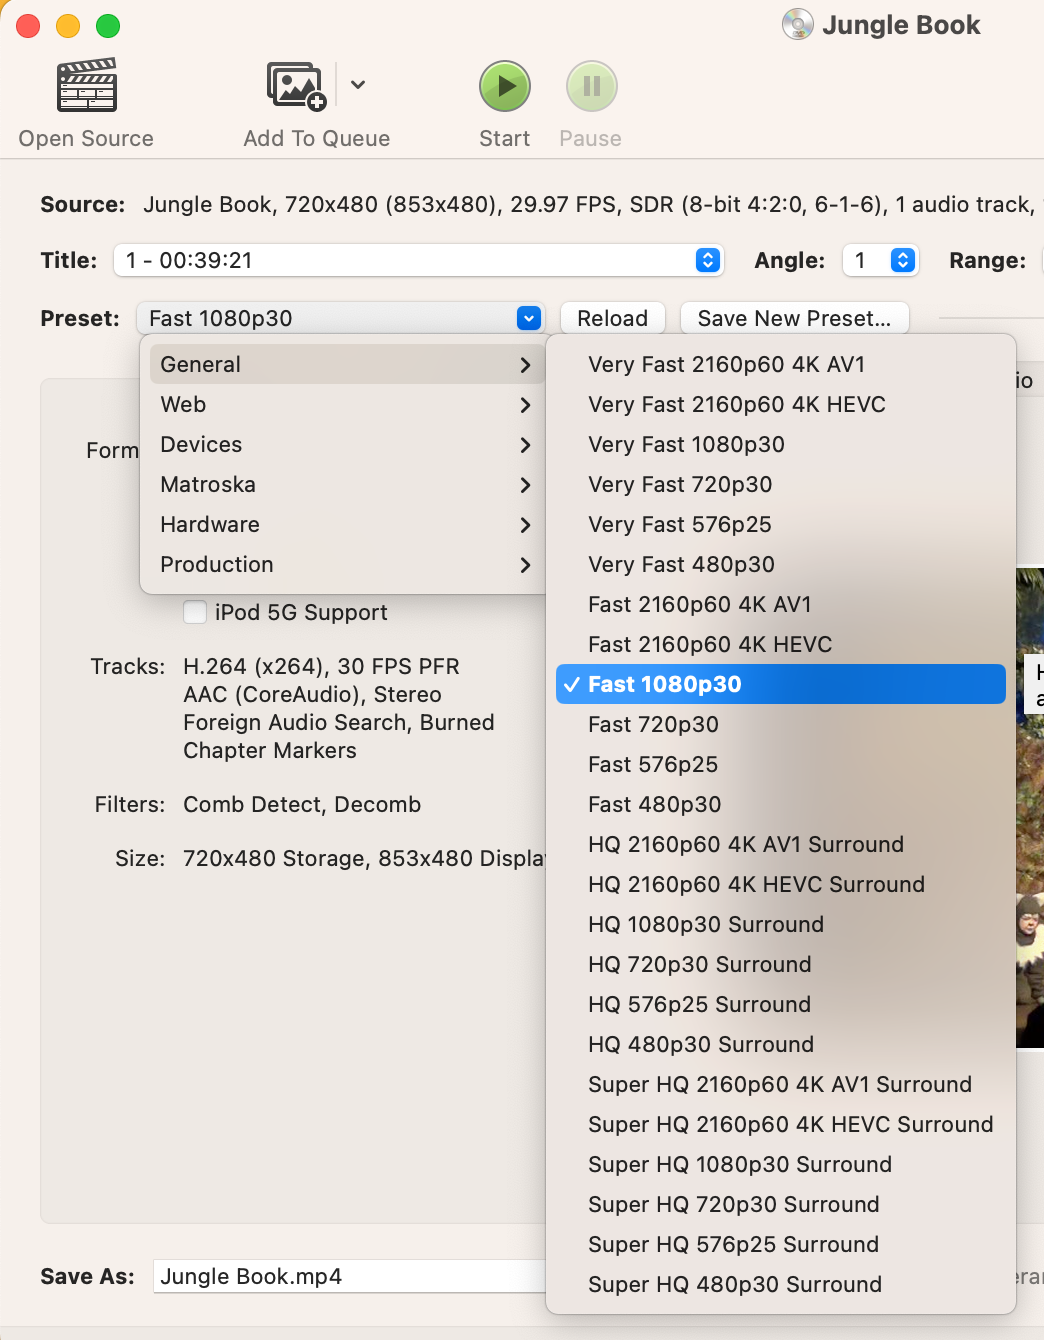The height and width of the screenshot is (1340, 1044).
Task: Select Super HQ 720p30 Surround preset
Action: (781, 1204)
